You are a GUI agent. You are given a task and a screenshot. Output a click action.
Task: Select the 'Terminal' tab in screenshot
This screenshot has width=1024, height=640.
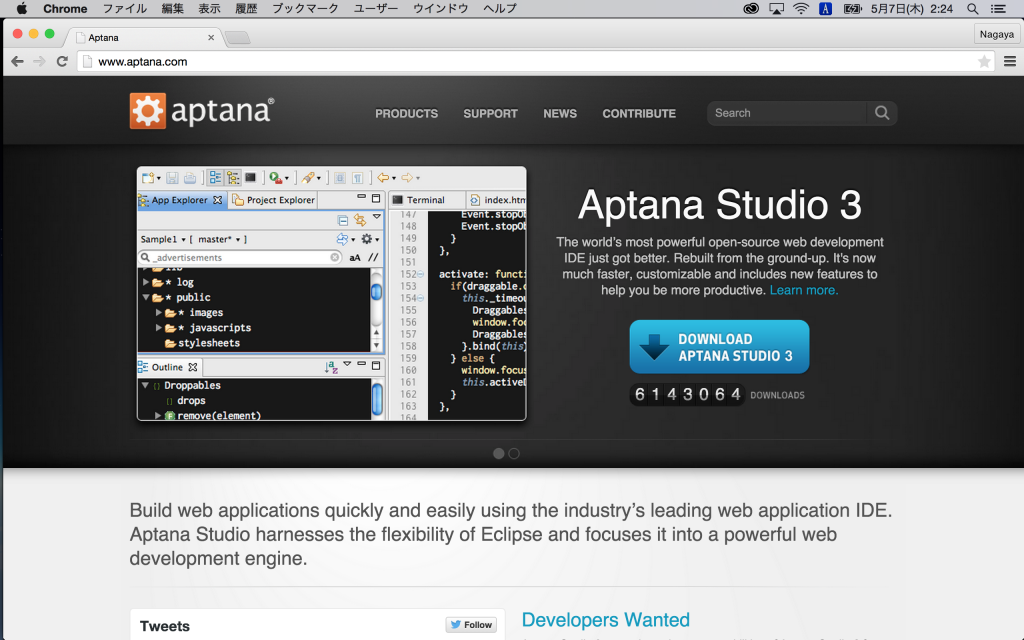click(427, 200)
